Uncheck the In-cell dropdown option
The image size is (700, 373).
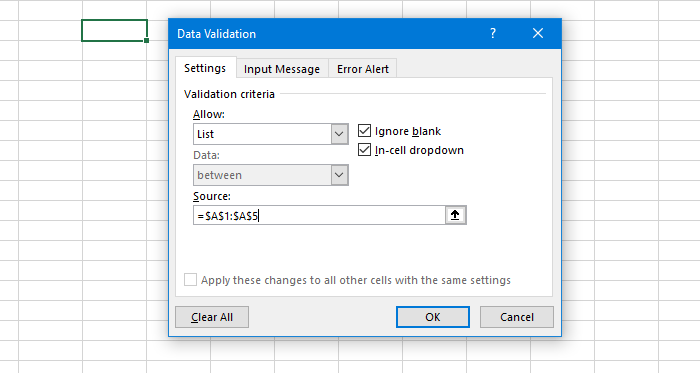(x=364, y=150)
